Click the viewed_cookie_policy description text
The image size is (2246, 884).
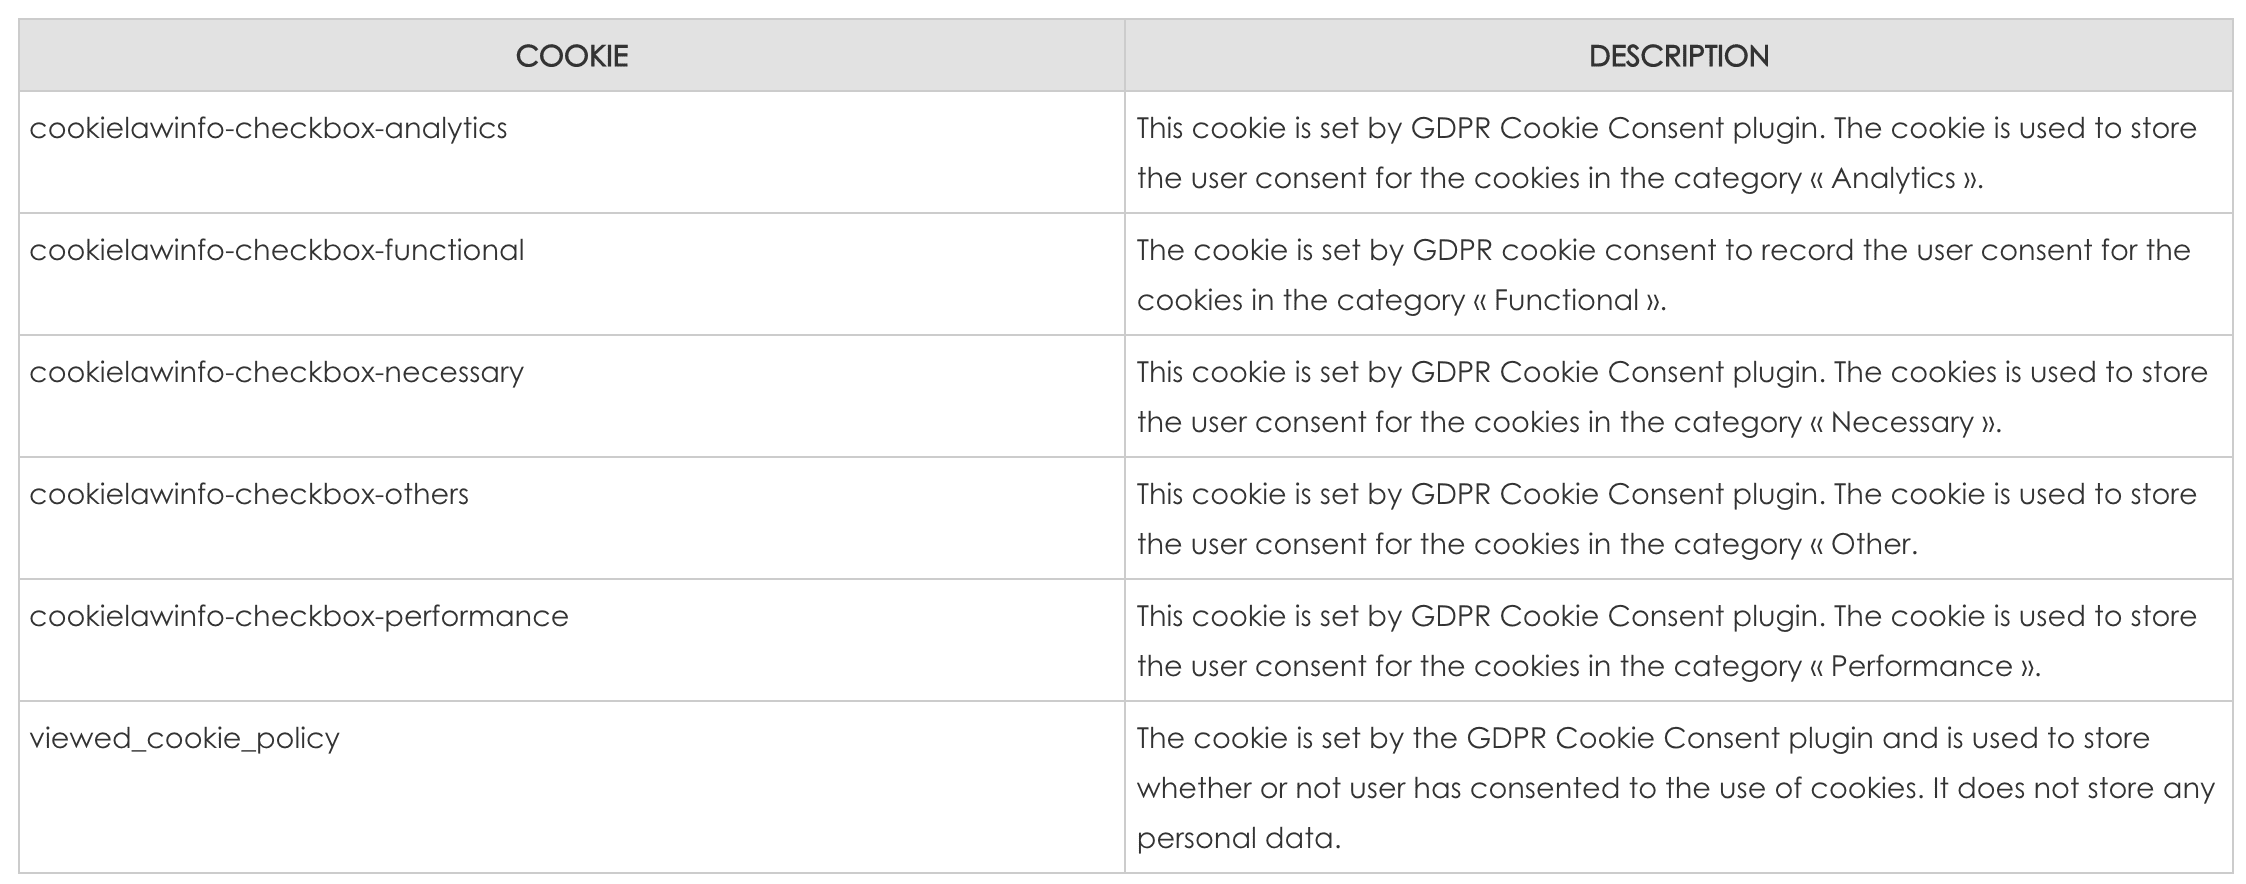[x=1676, y=788]
